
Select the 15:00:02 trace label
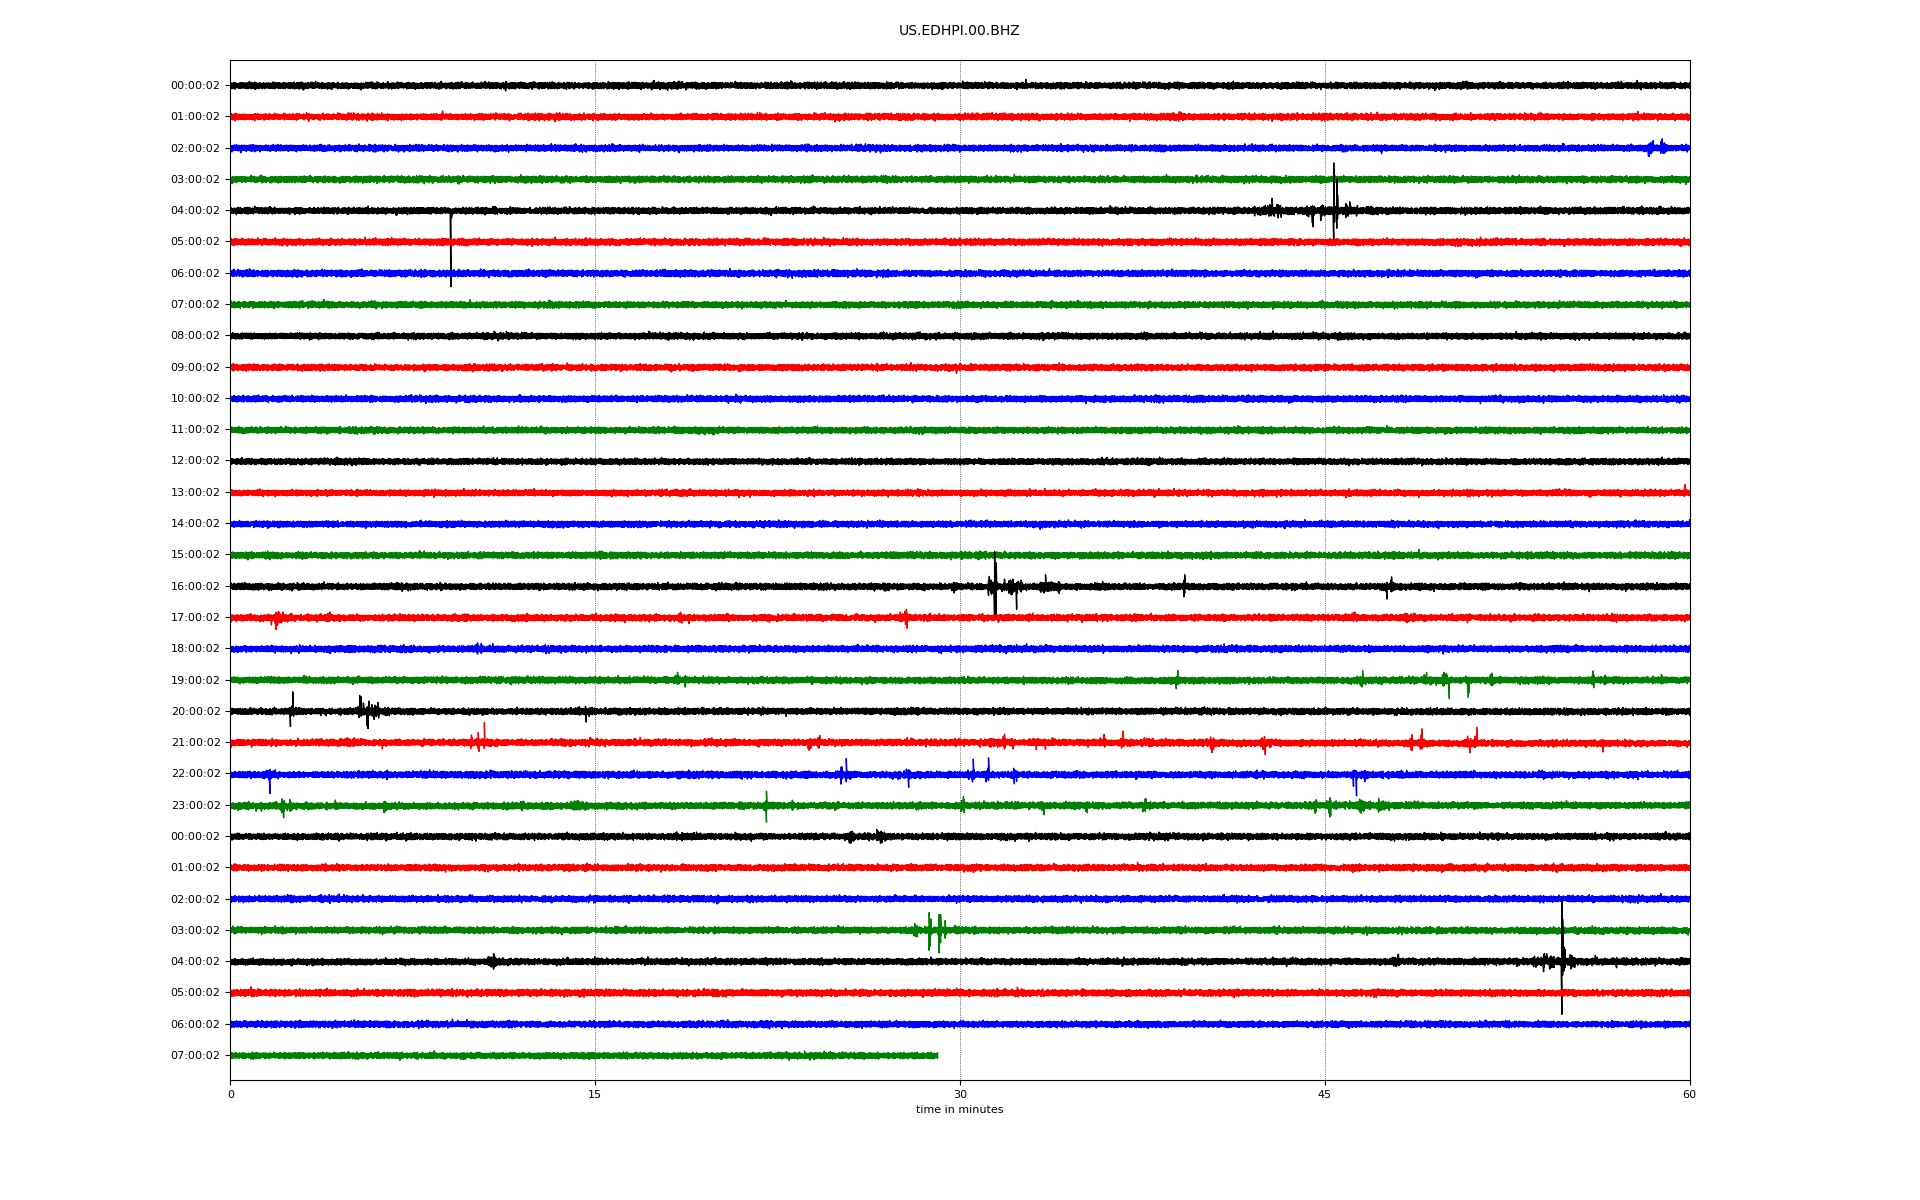pos(195,555)
